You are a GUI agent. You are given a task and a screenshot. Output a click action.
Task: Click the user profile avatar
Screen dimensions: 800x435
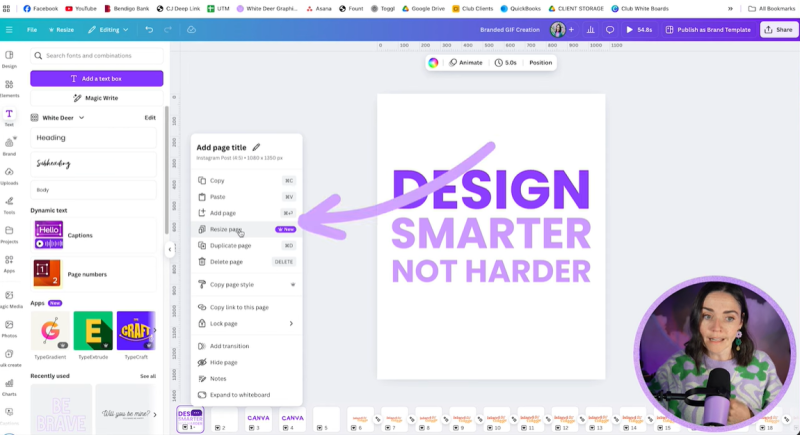coord(558,30)
